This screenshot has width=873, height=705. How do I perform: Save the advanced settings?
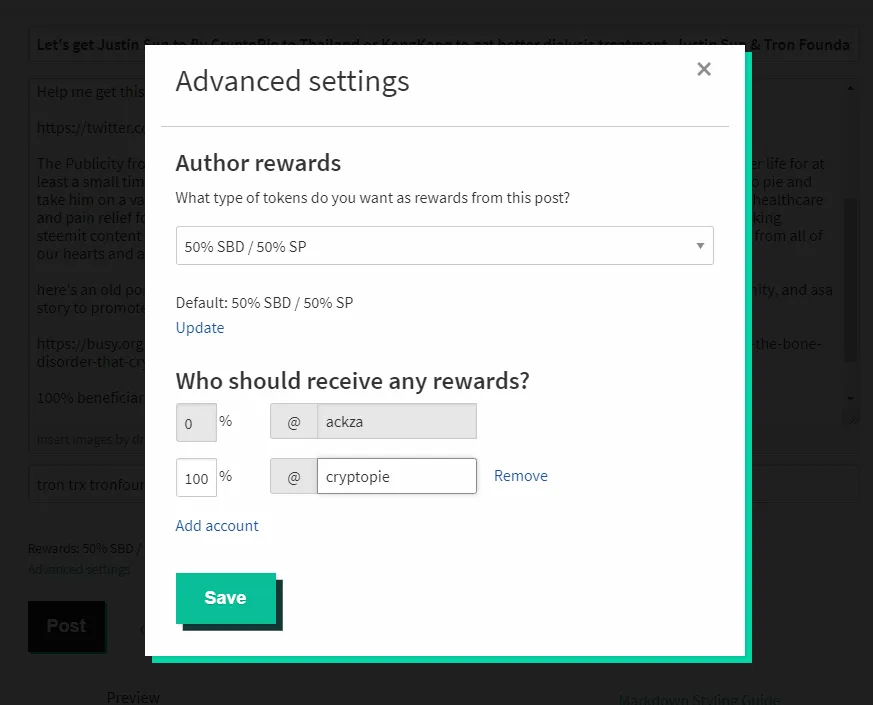pyautogui.click(x=225, y=598)
